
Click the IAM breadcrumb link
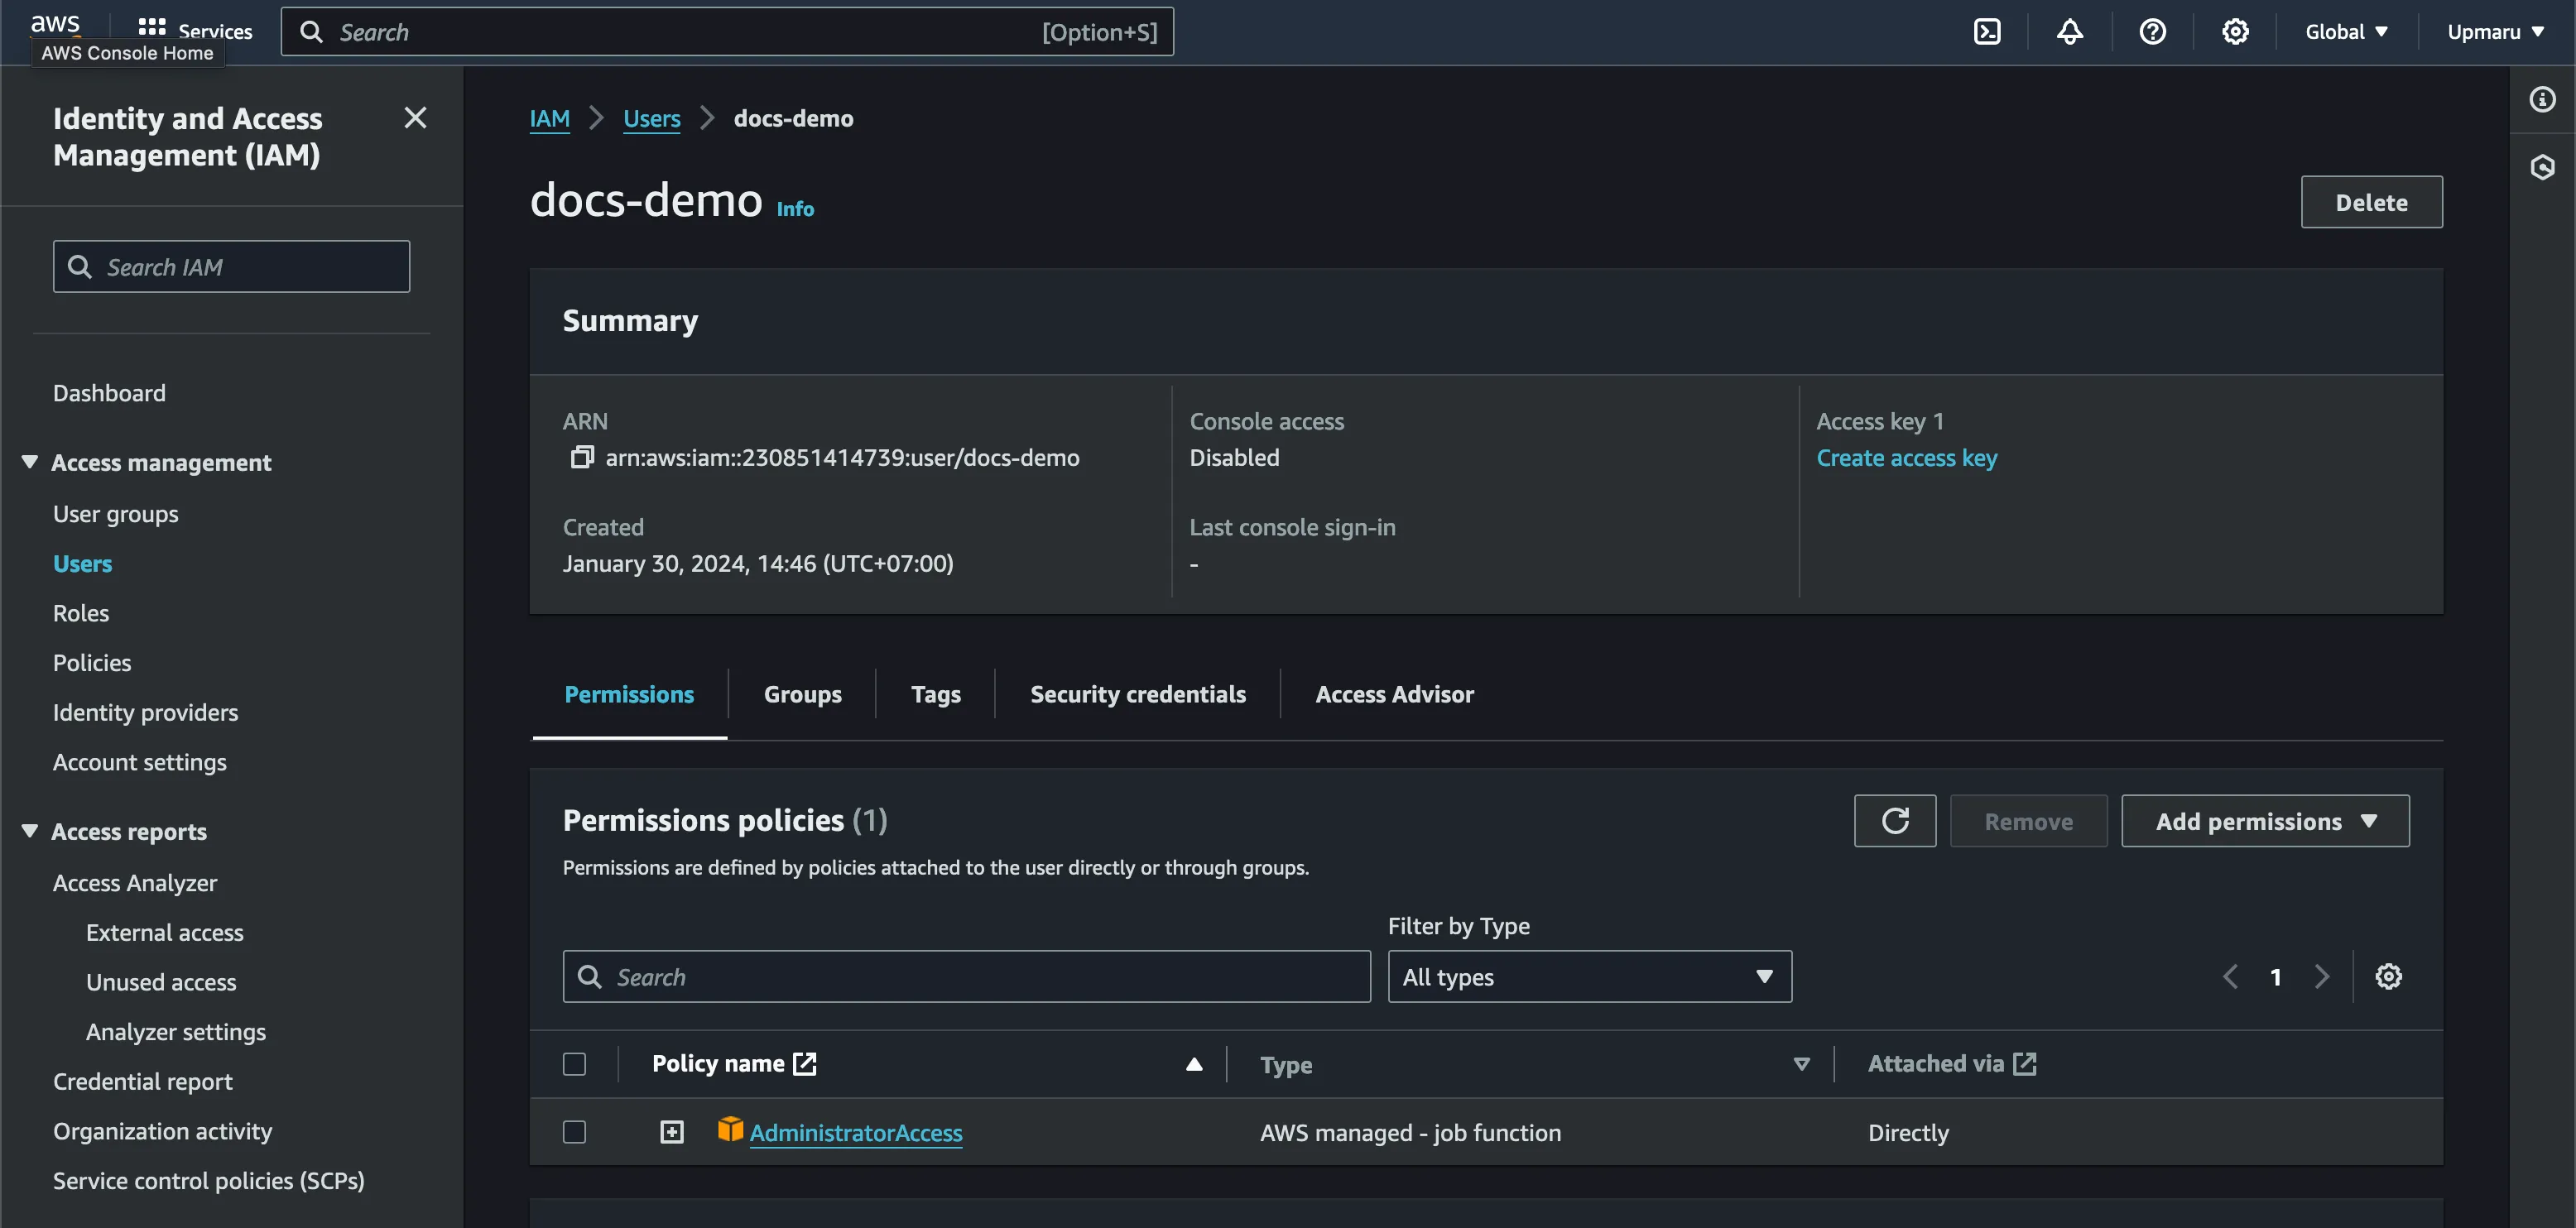pos(550,118)
